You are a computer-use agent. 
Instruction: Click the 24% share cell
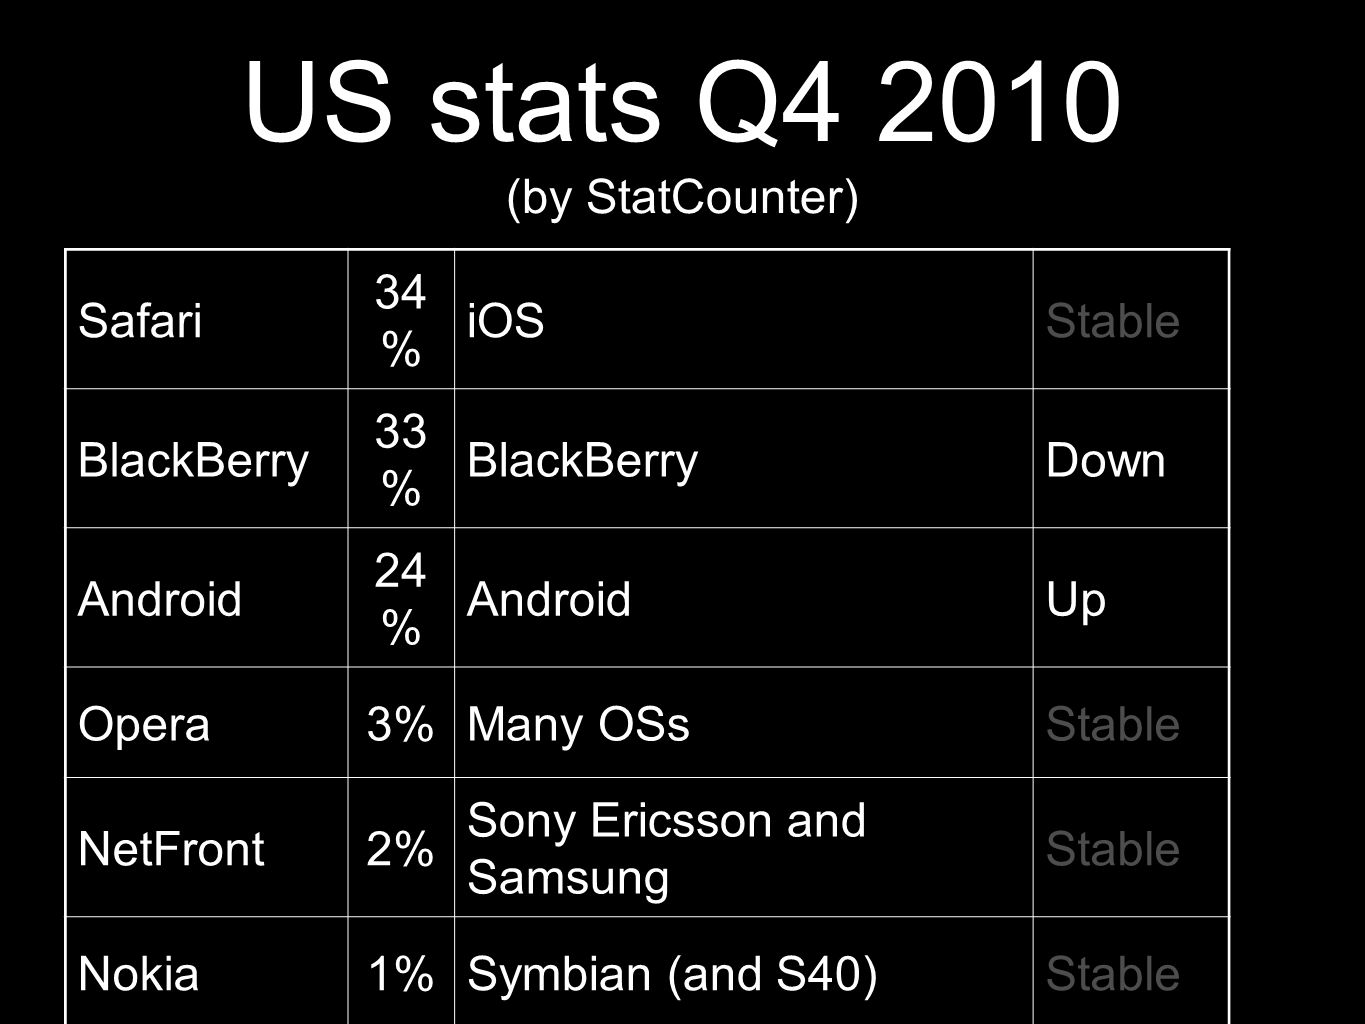[401, 597]
